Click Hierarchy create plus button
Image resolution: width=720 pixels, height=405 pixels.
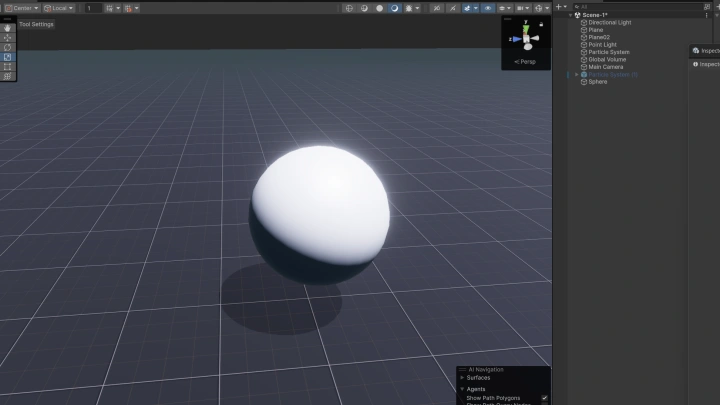coord(558,6)
